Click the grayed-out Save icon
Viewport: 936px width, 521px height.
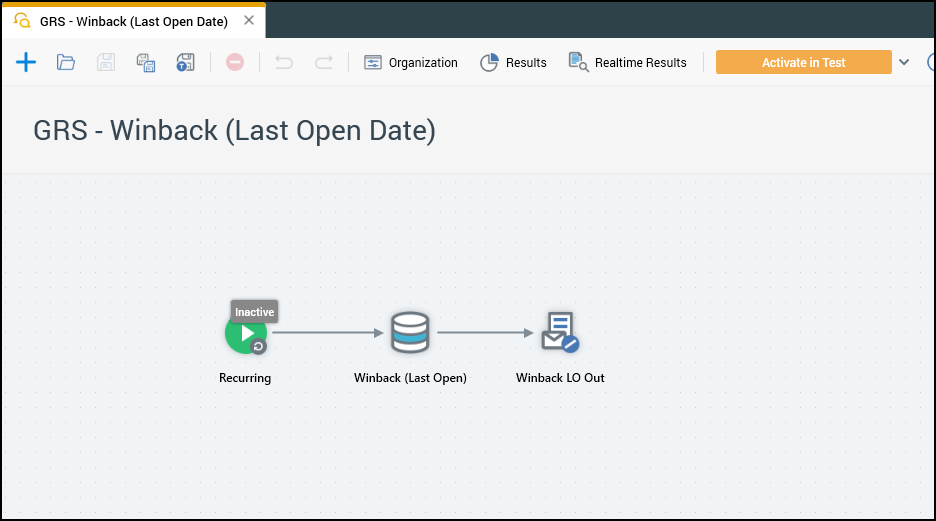(106, 62)
